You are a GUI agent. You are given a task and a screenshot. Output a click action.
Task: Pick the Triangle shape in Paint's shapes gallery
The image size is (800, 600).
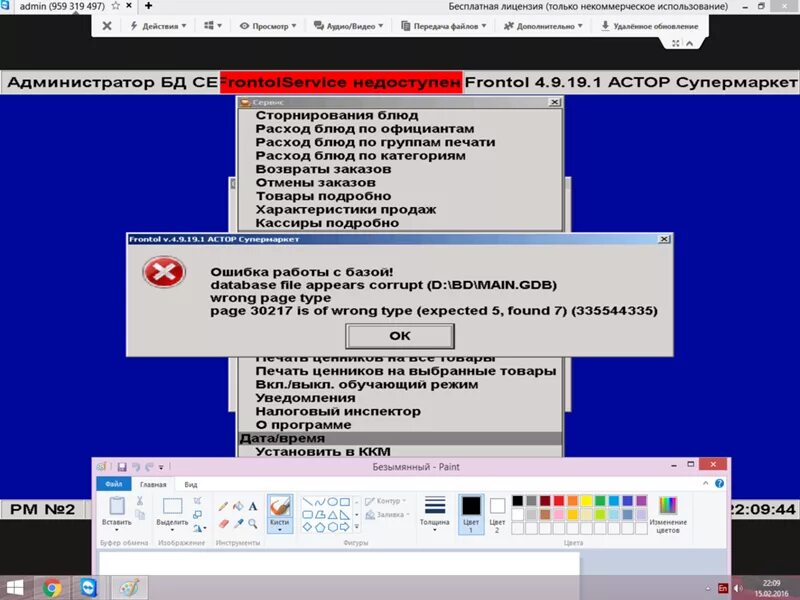(x=332, y=515)
